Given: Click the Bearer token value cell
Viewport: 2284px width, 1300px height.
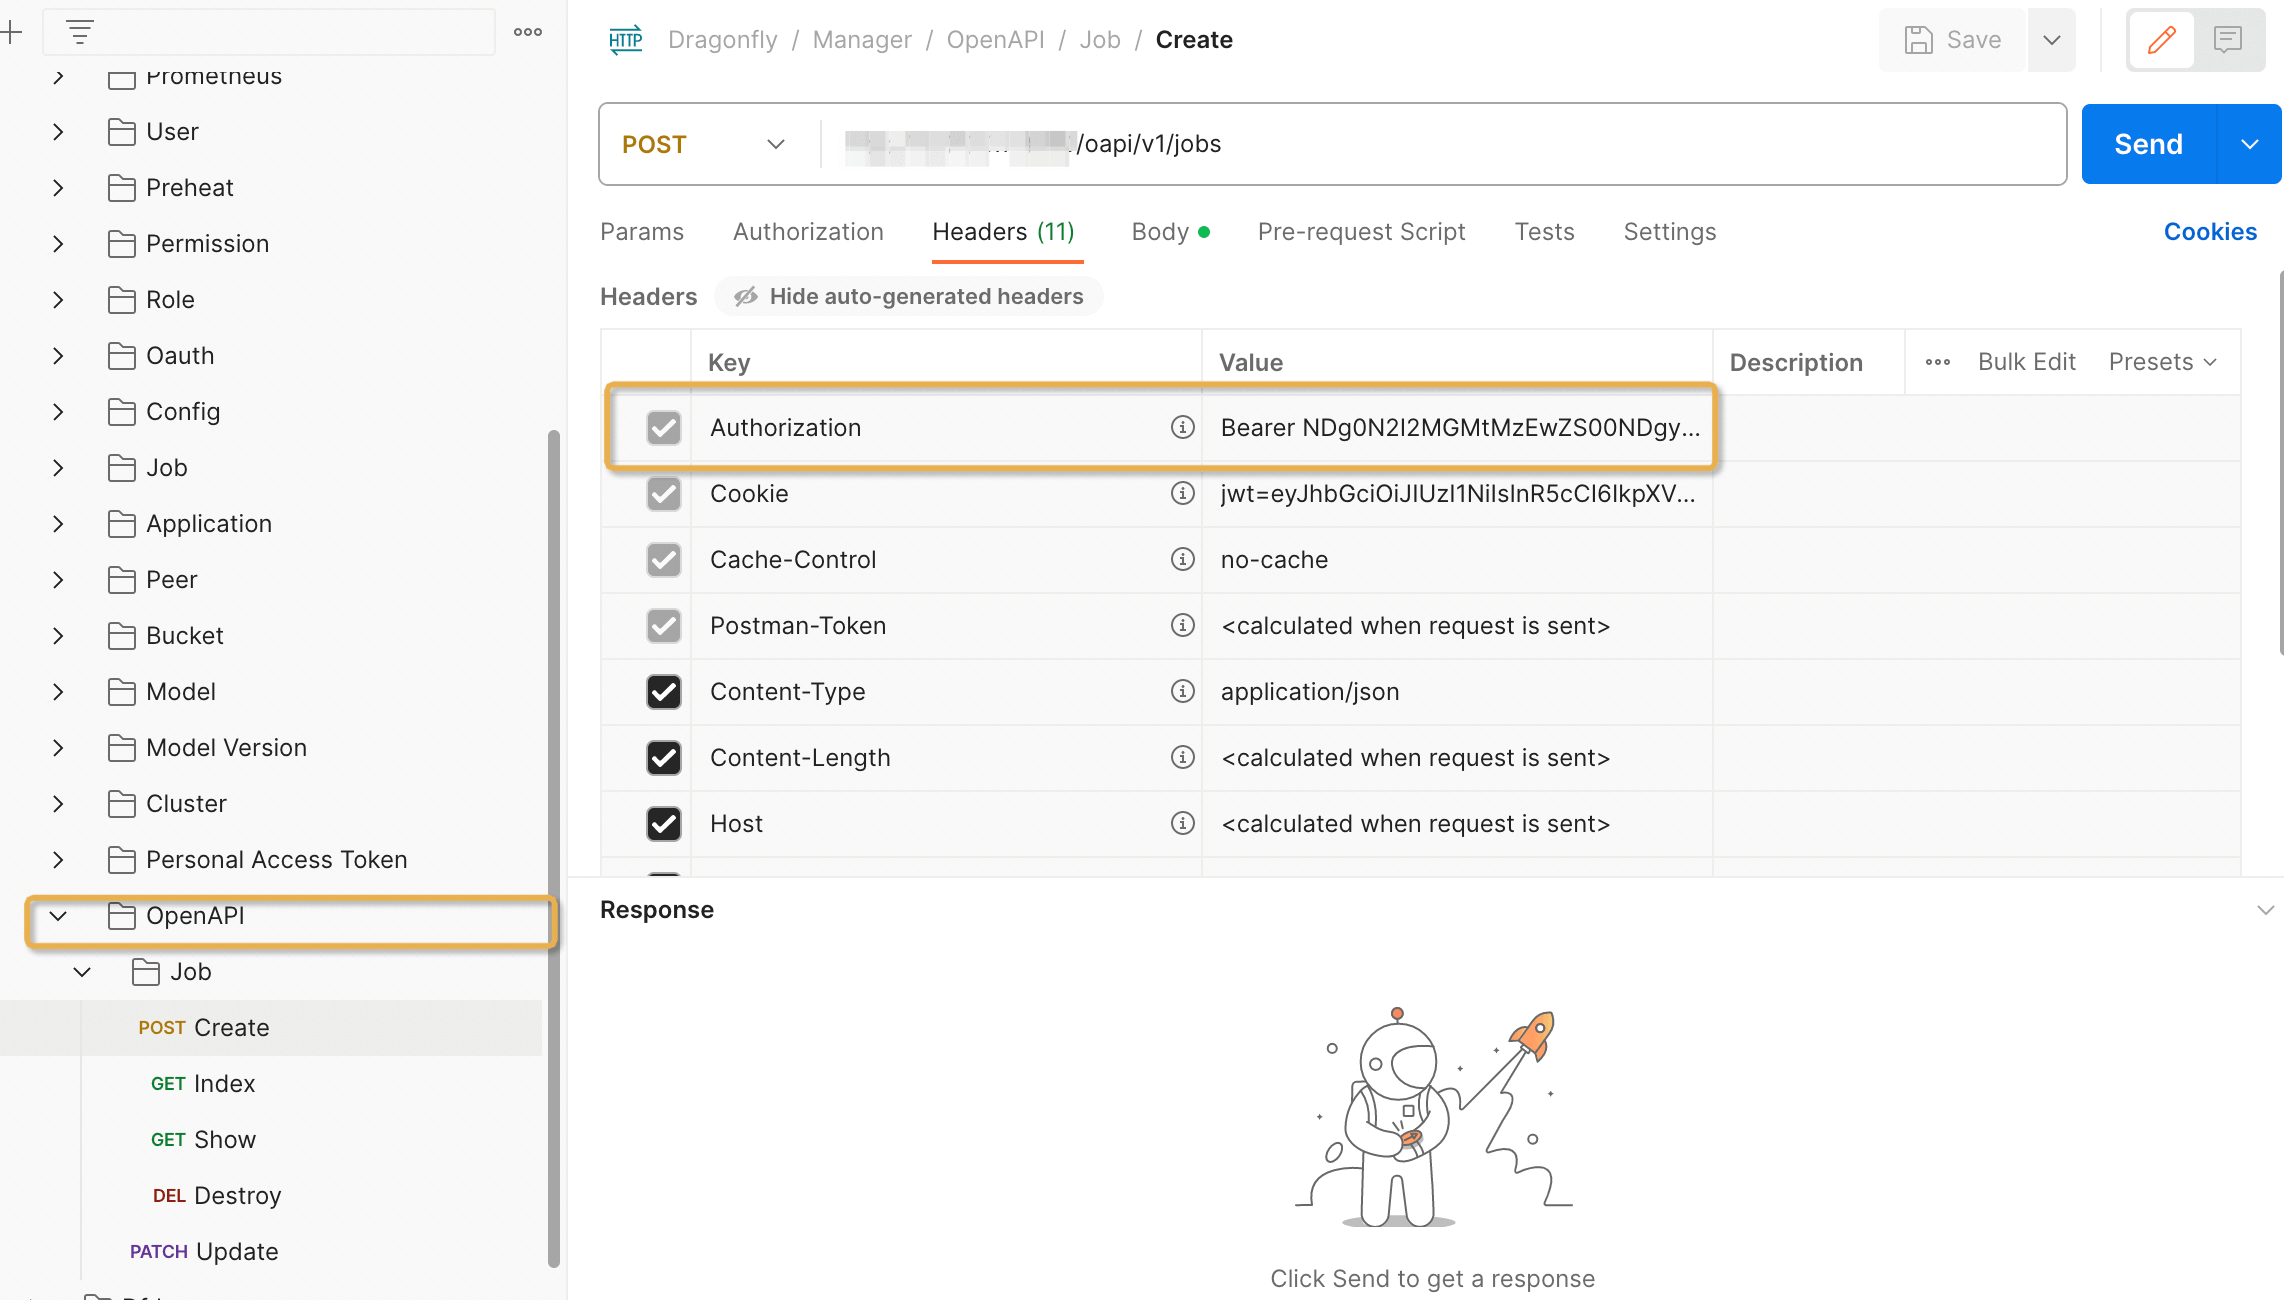Looking at the screenshot, I should pos(1458,428).
